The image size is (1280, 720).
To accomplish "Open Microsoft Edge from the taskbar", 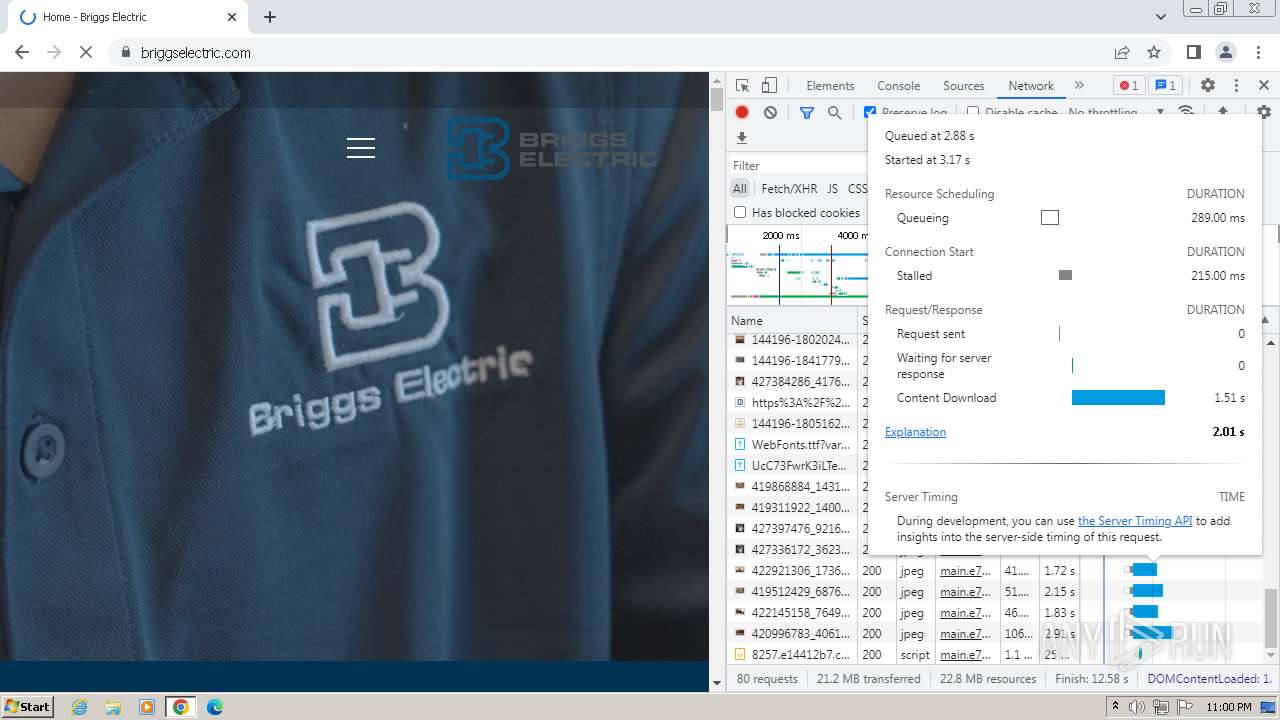I will (x=214, y=706).
